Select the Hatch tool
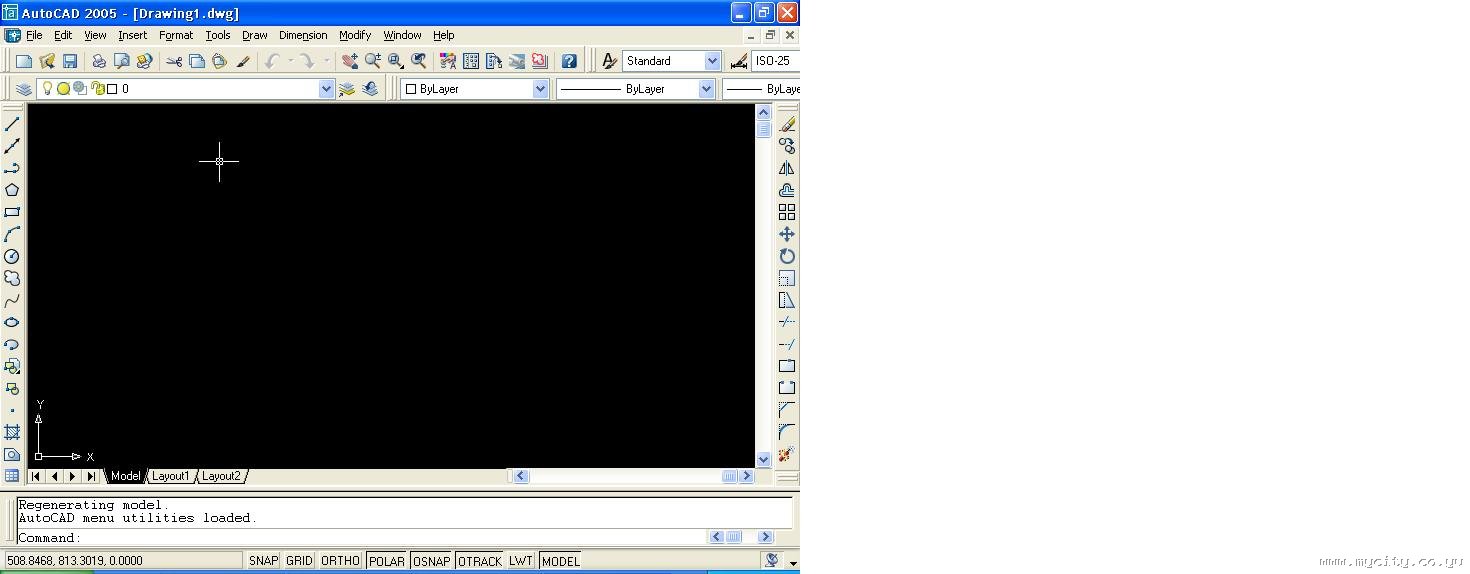Viewport: 1470px width, 574px height. pyautogui.click(x=12, y=432)
